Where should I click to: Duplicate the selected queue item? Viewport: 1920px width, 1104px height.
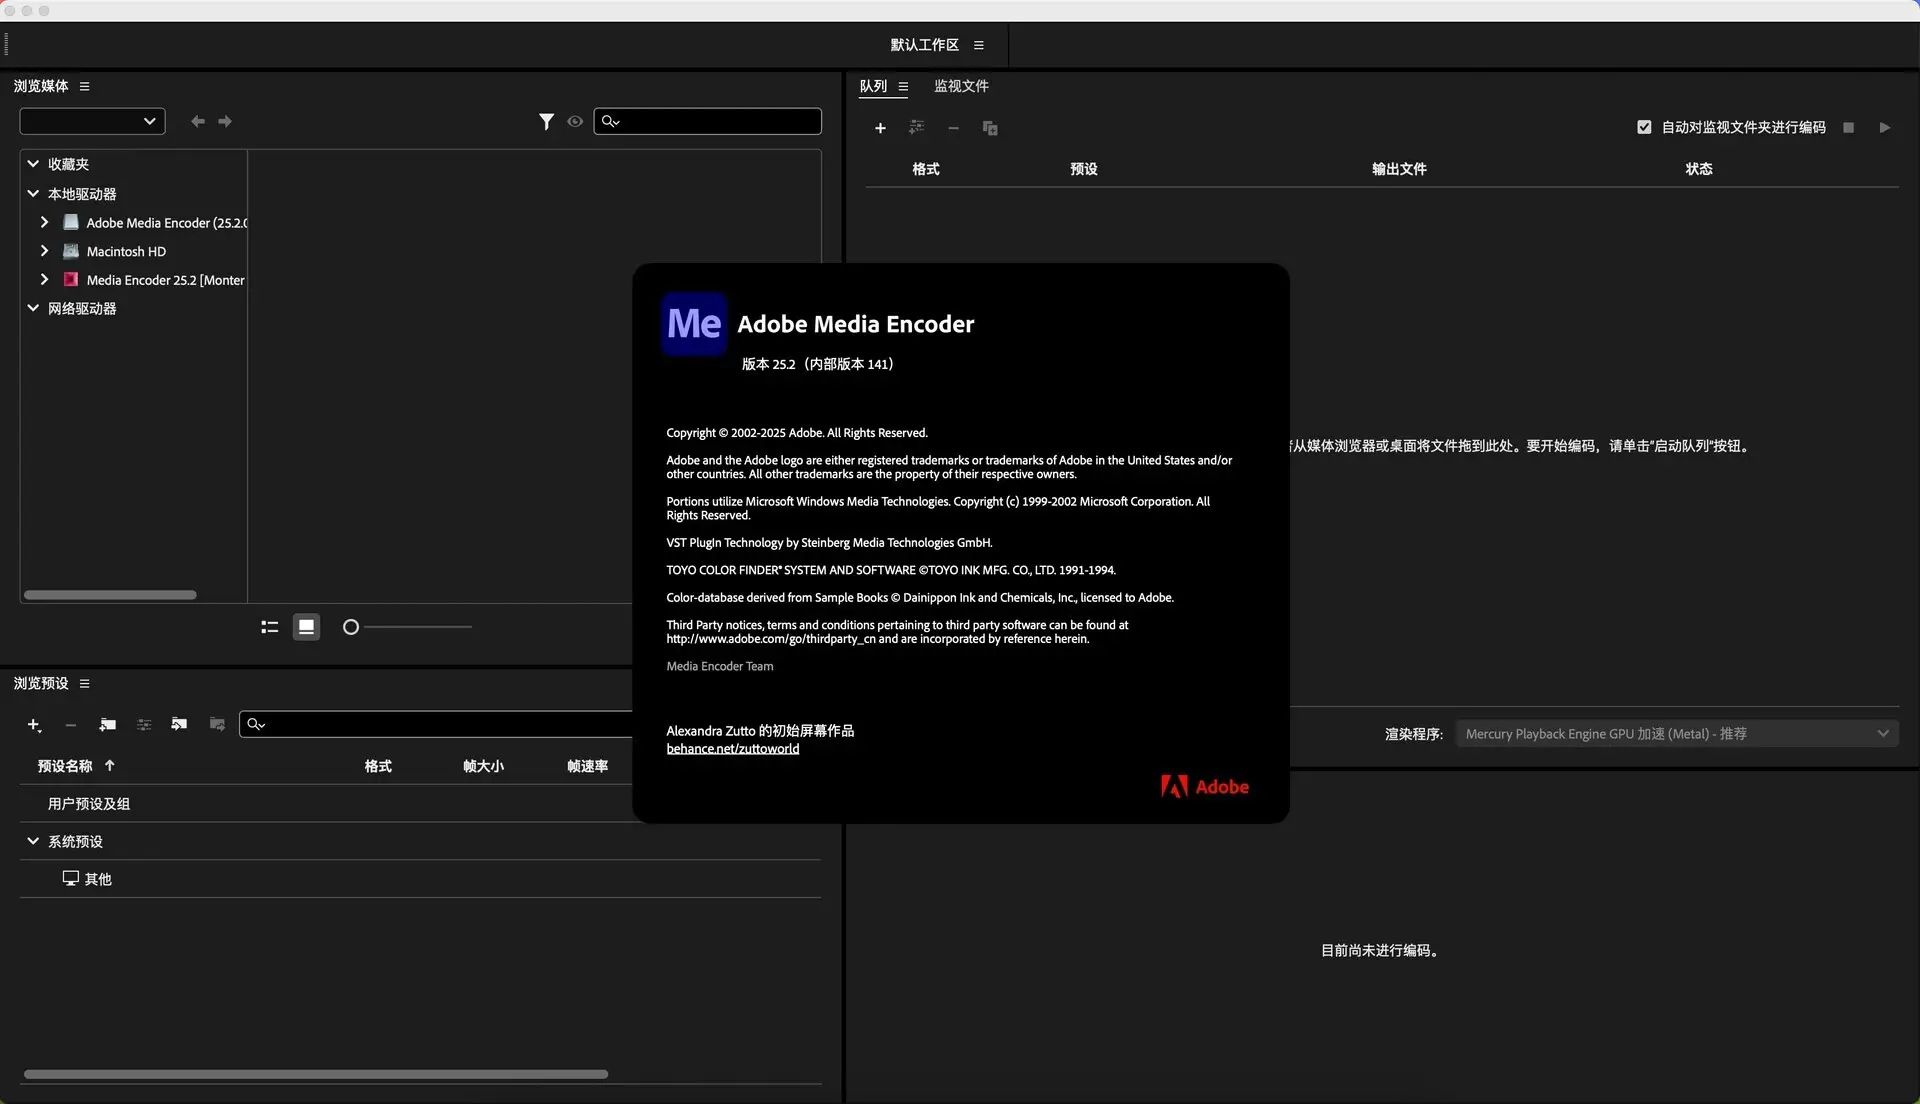[989, 128]
